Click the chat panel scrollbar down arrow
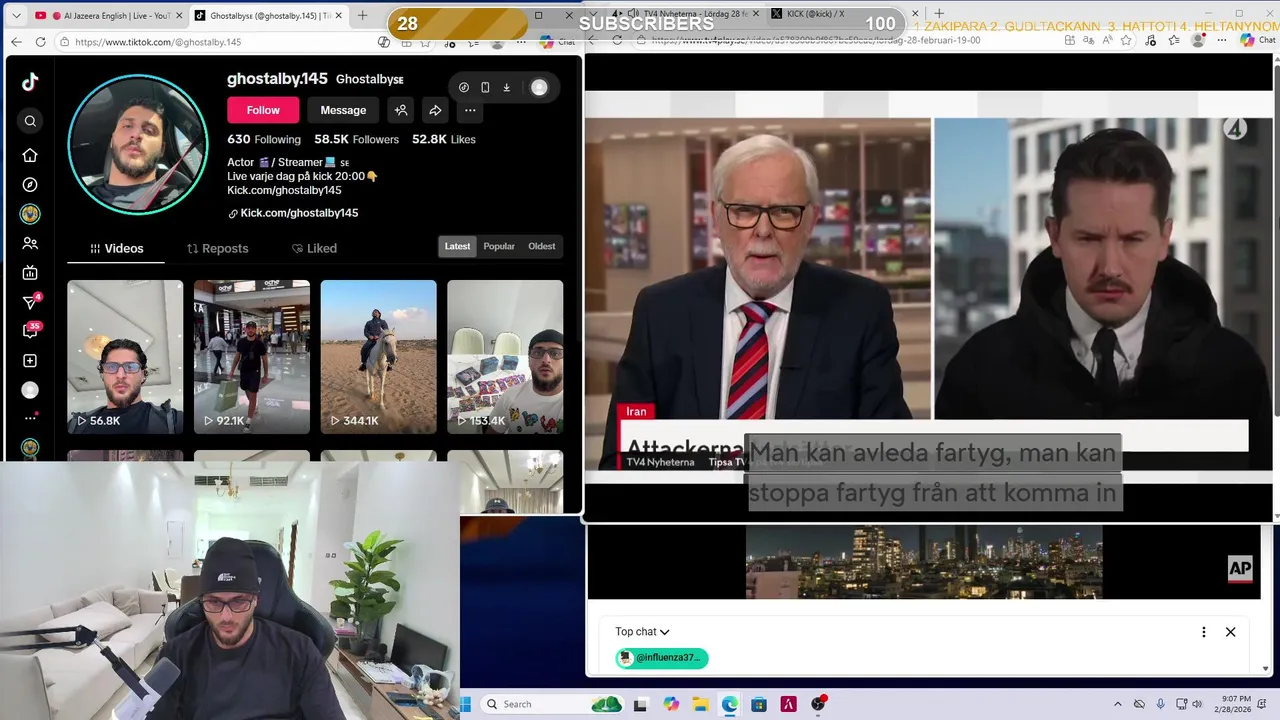 click(1266, 668)
